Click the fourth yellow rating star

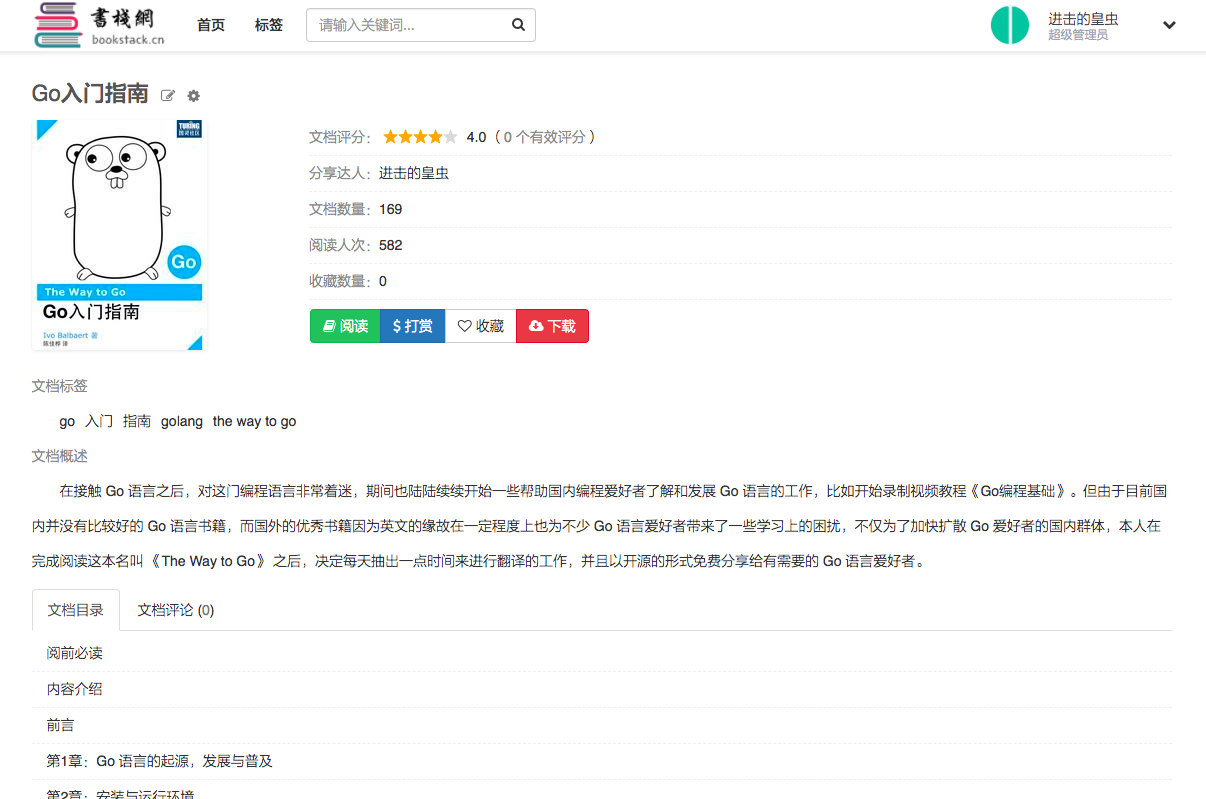click(x=437, y=136)
